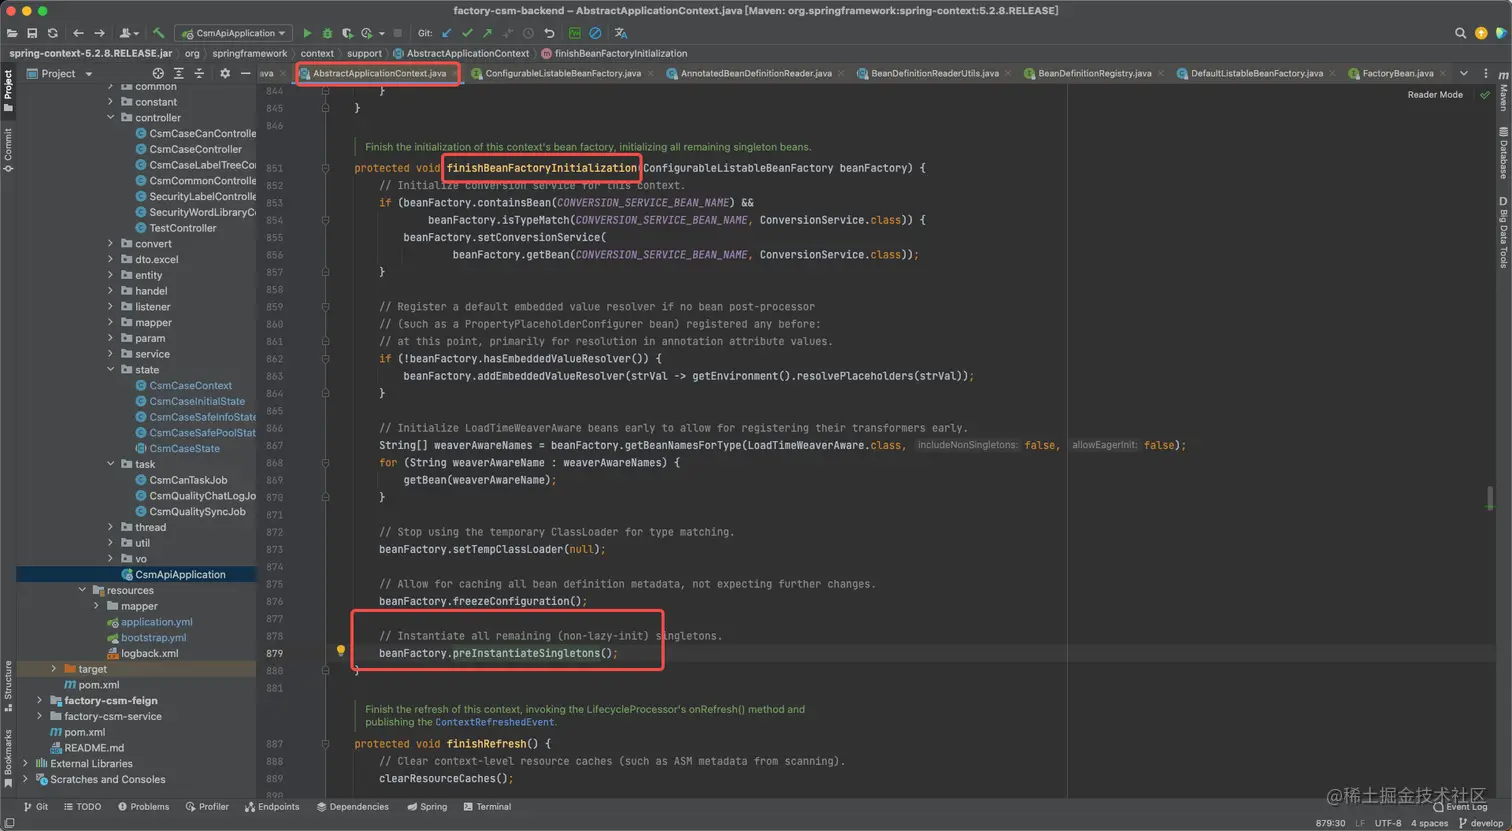Push commits with the green up-arrow icon
This screenshot has height=831, width=1512.
pyautogui.click(x=487, y=33)
